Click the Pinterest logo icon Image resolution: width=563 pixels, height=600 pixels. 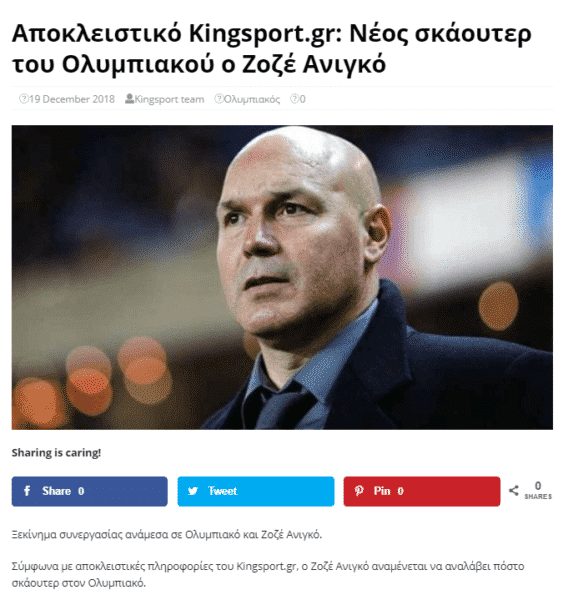tap(359, 491)
